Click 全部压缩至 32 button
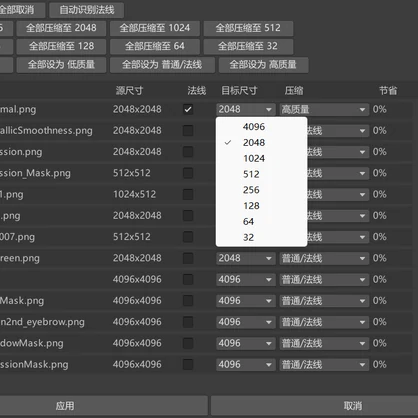 point(248,46)
